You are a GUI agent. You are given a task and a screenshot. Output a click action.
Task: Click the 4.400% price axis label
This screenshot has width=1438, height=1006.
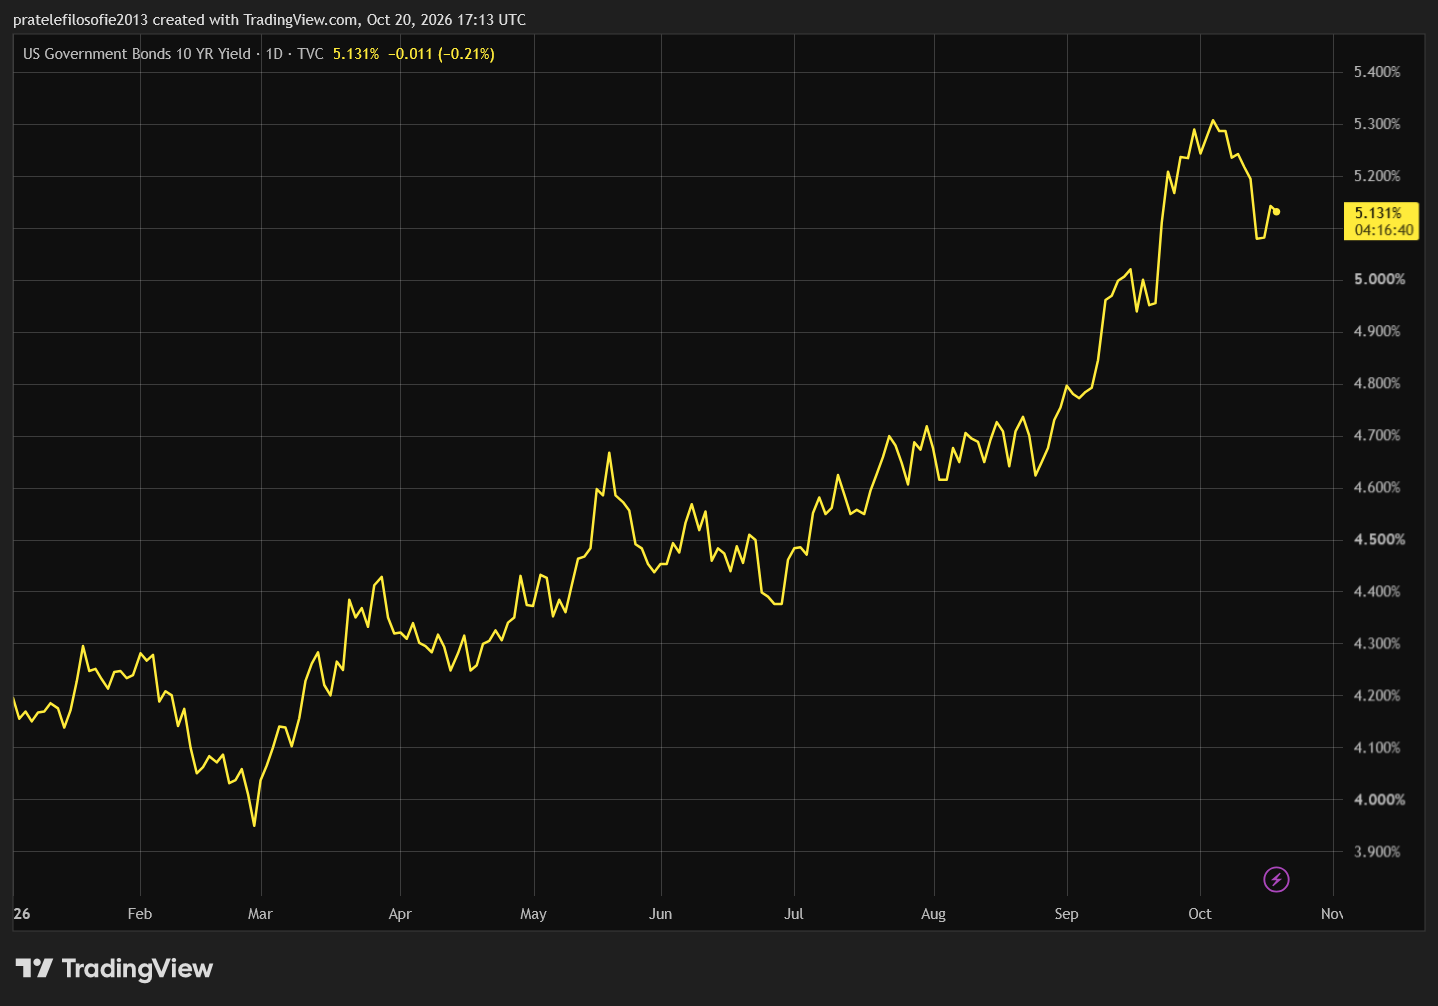coord(1377,591)
